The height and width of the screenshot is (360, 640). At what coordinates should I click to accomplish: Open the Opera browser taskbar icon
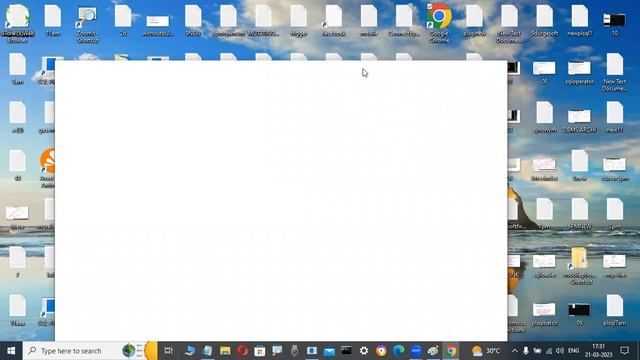pyautogui.click(x=242, y=351)
